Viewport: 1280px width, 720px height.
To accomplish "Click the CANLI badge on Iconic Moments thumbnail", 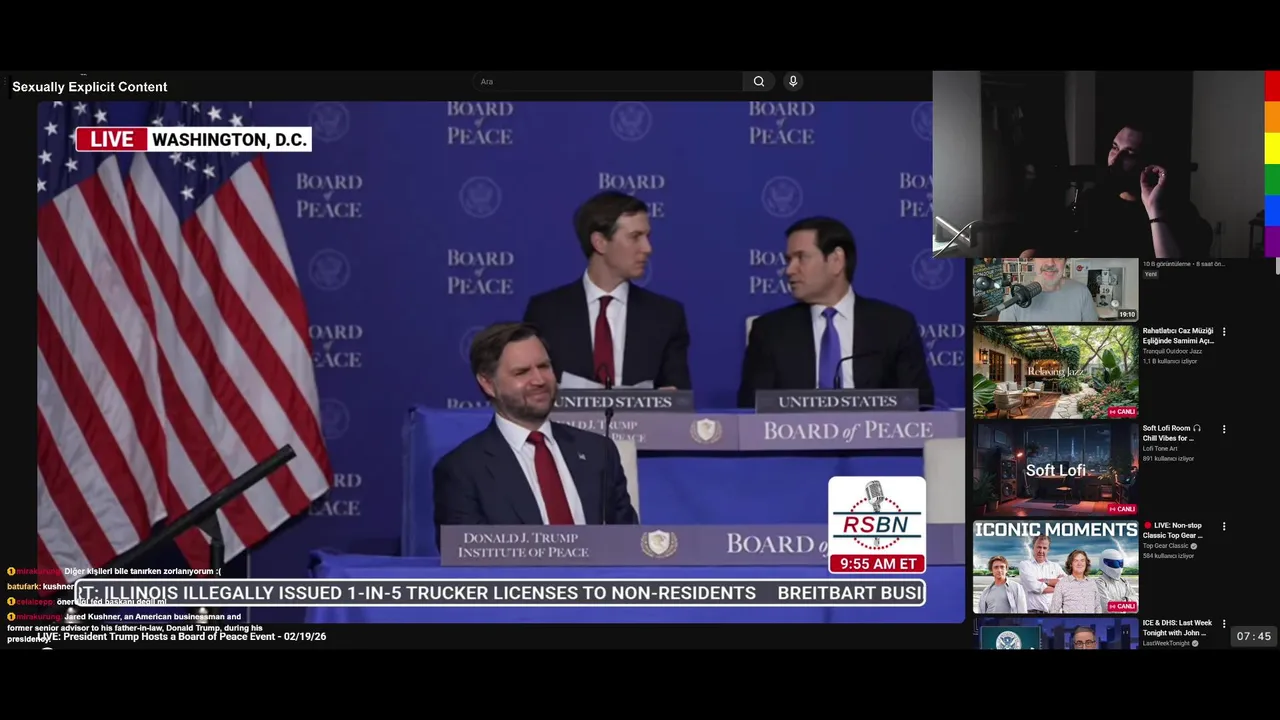I will click(1121, 606).
